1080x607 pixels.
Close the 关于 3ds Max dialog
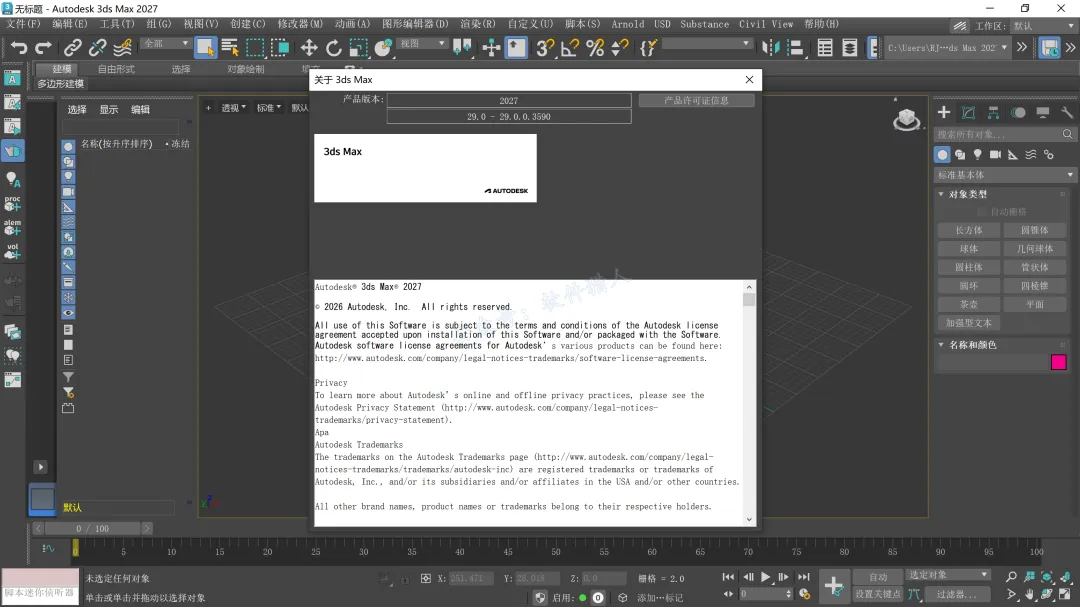coord(749,79)
